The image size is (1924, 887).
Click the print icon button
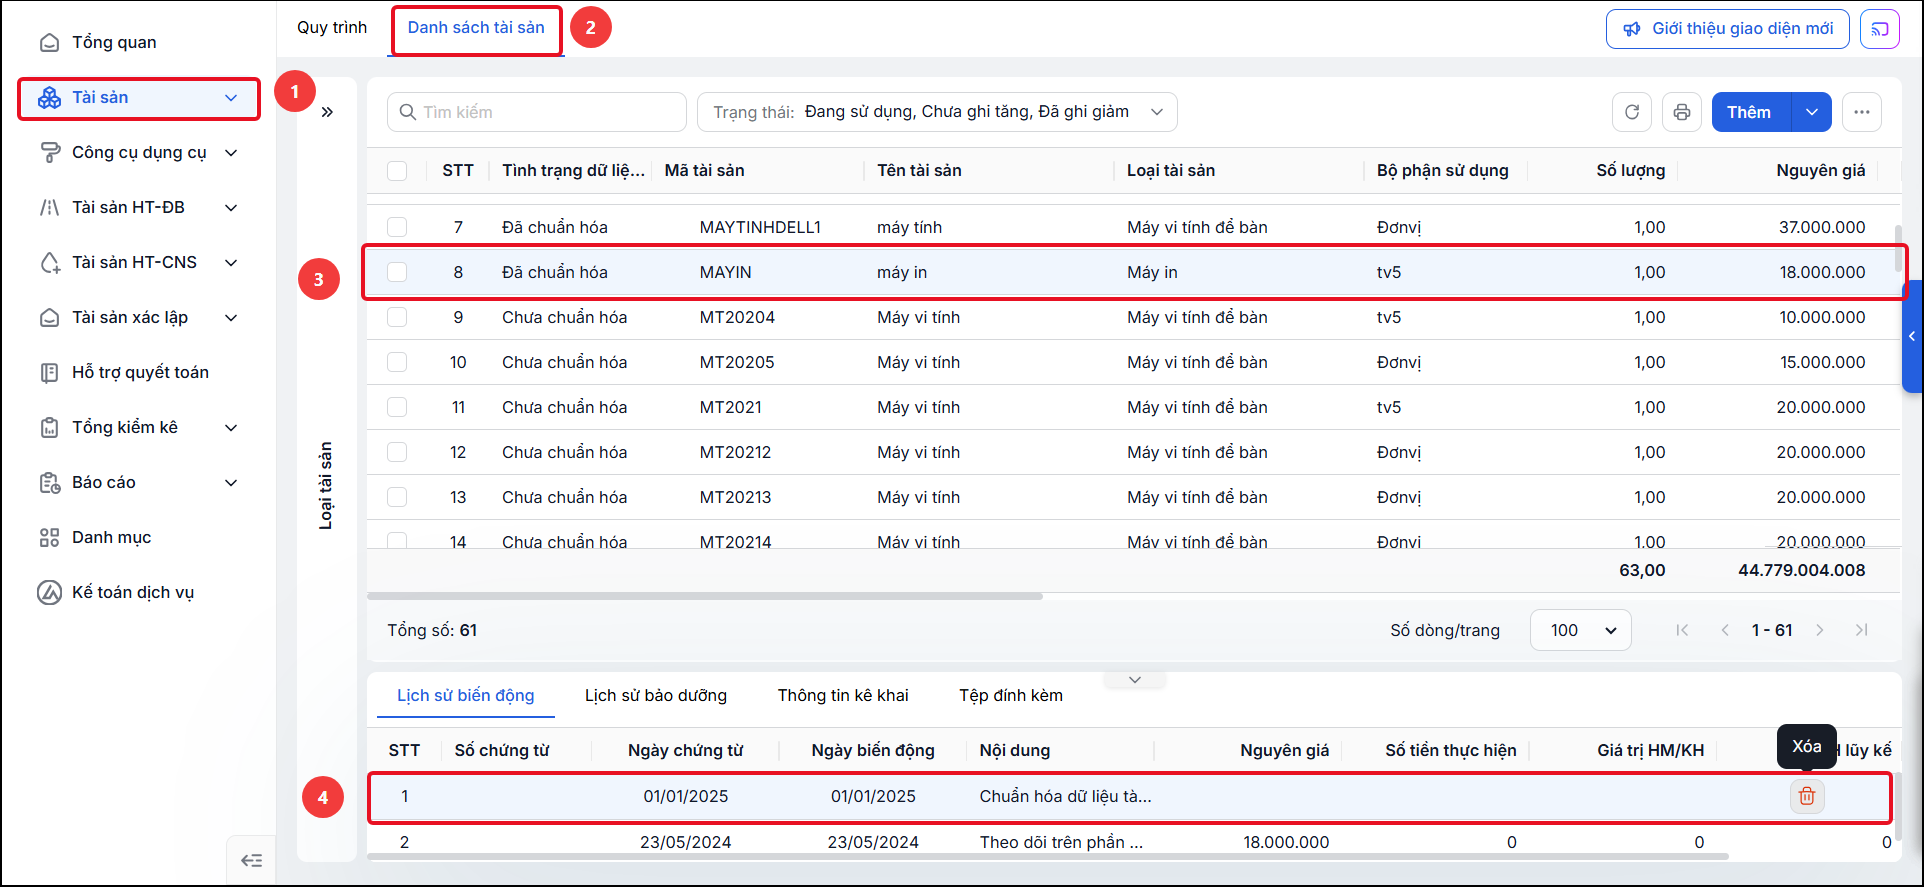pos(1682,112)
